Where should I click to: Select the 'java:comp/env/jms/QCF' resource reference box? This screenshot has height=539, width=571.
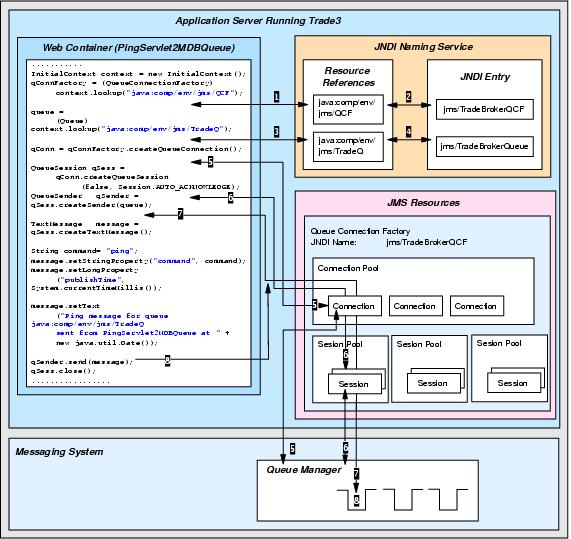tap(348, 109)
